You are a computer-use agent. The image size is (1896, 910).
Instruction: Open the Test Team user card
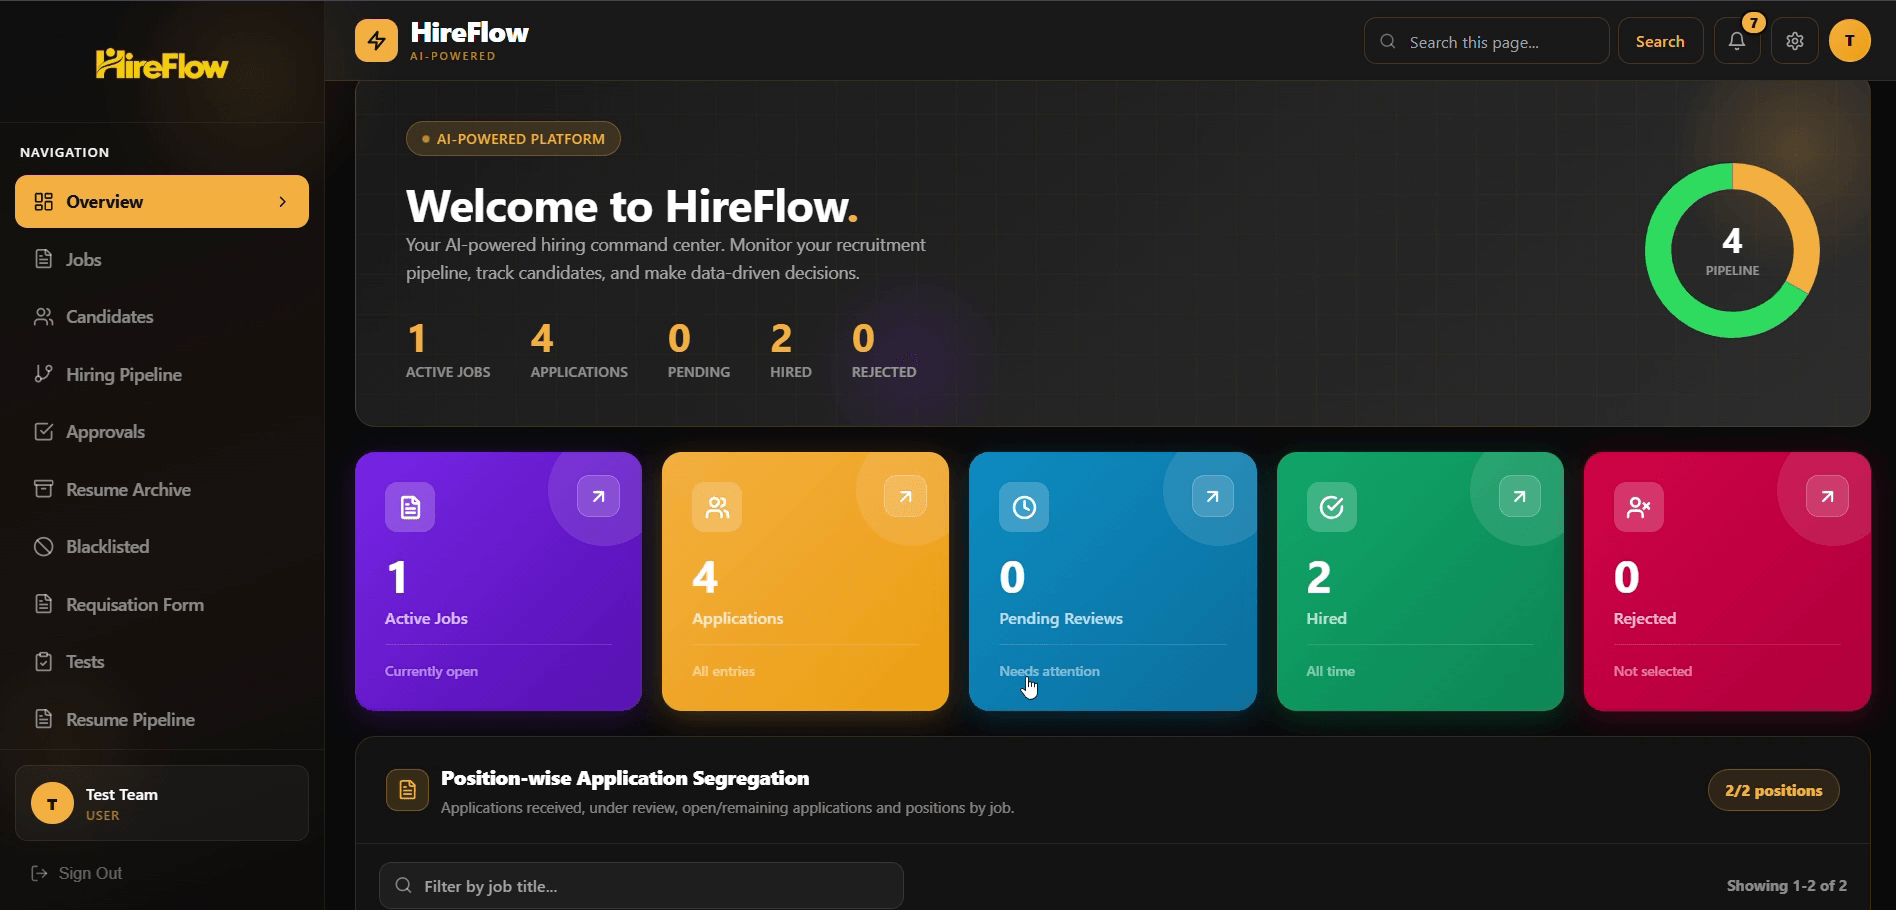tap(162, 803)
